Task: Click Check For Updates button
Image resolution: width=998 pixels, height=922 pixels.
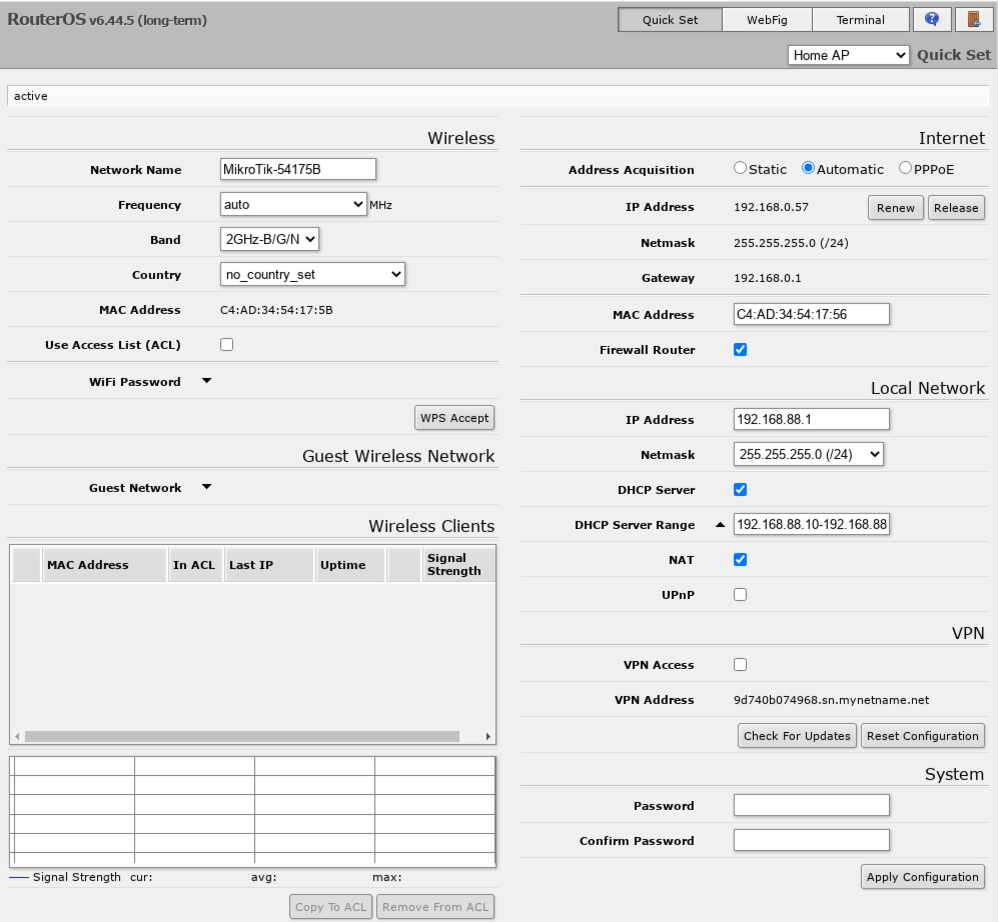Action: pyautogui.click(x=797, y=736)
